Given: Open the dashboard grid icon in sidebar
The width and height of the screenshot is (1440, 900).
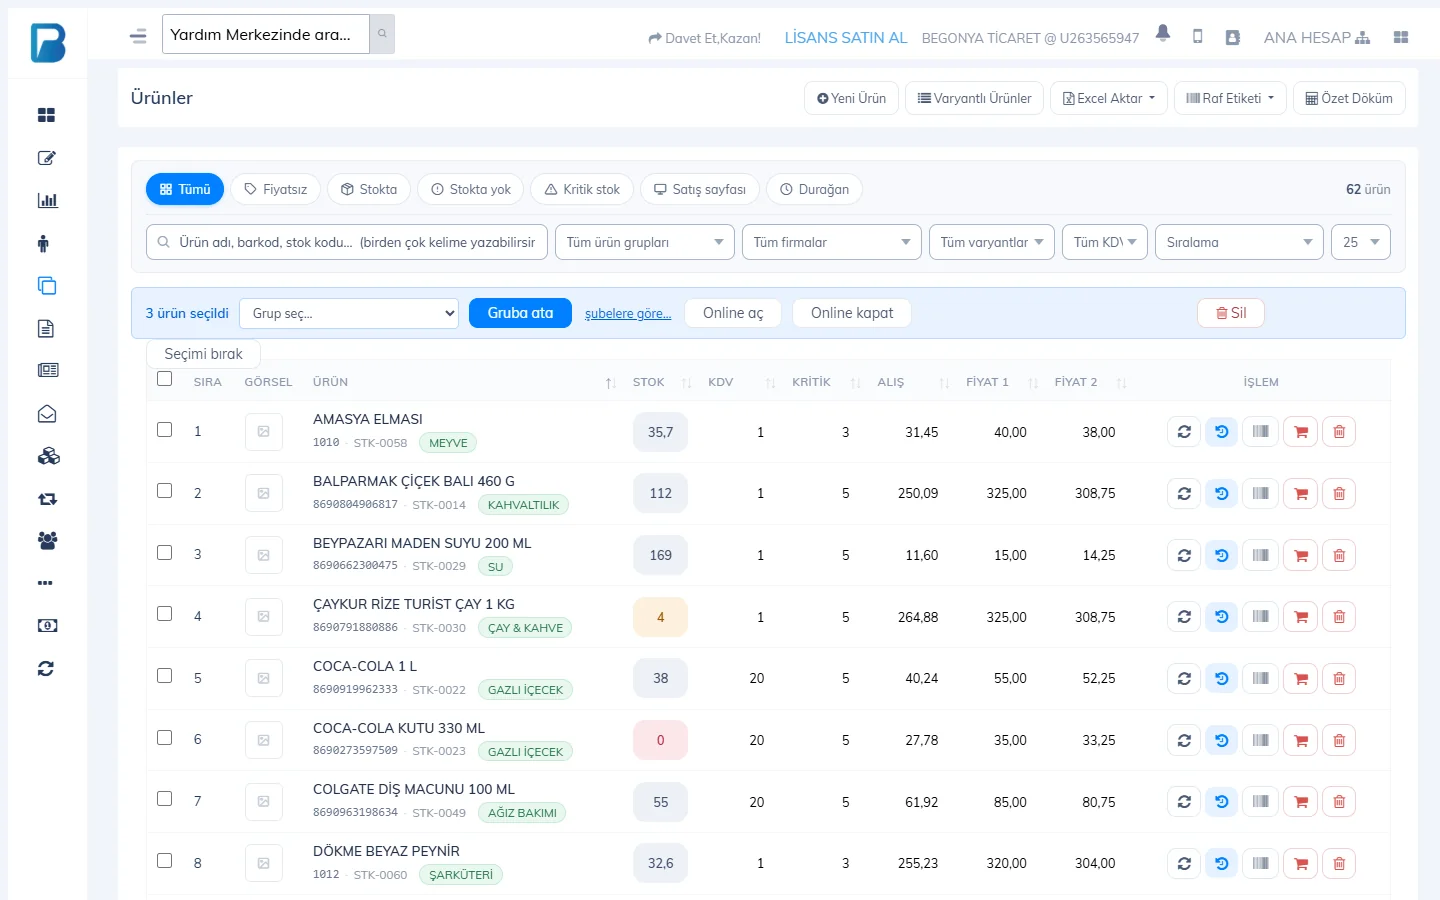Looking at the screenshot, I should tap(46, 115).
